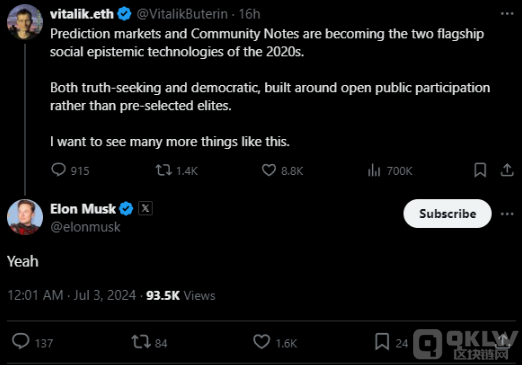Open the @elonmusk handle link
The height and width of the screenshot is (365, 522).
pyautogui.click(x=85, y=227)
